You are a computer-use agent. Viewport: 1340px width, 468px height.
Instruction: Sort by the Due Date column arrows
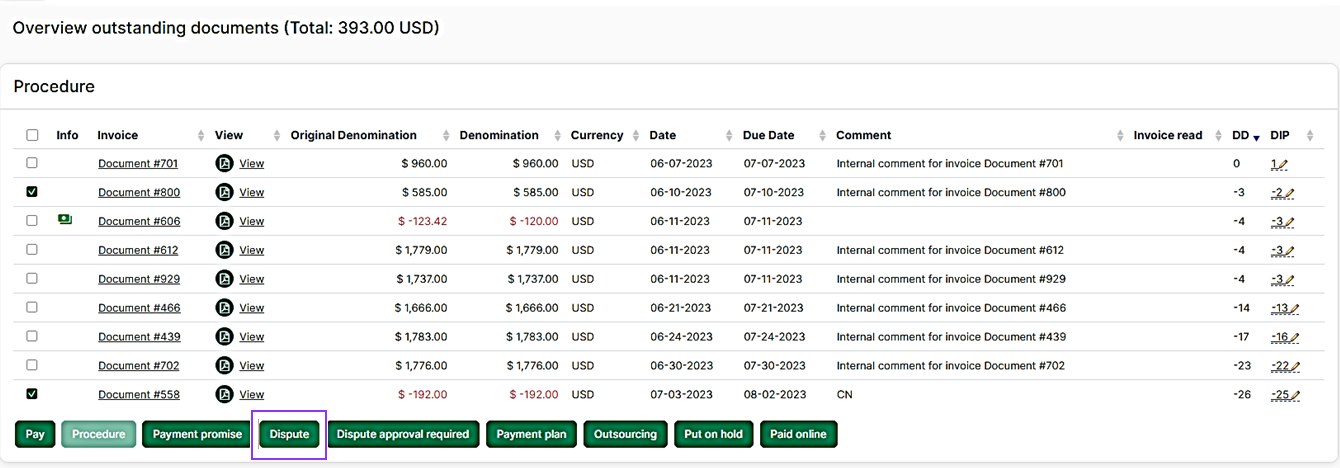point(823,136)
